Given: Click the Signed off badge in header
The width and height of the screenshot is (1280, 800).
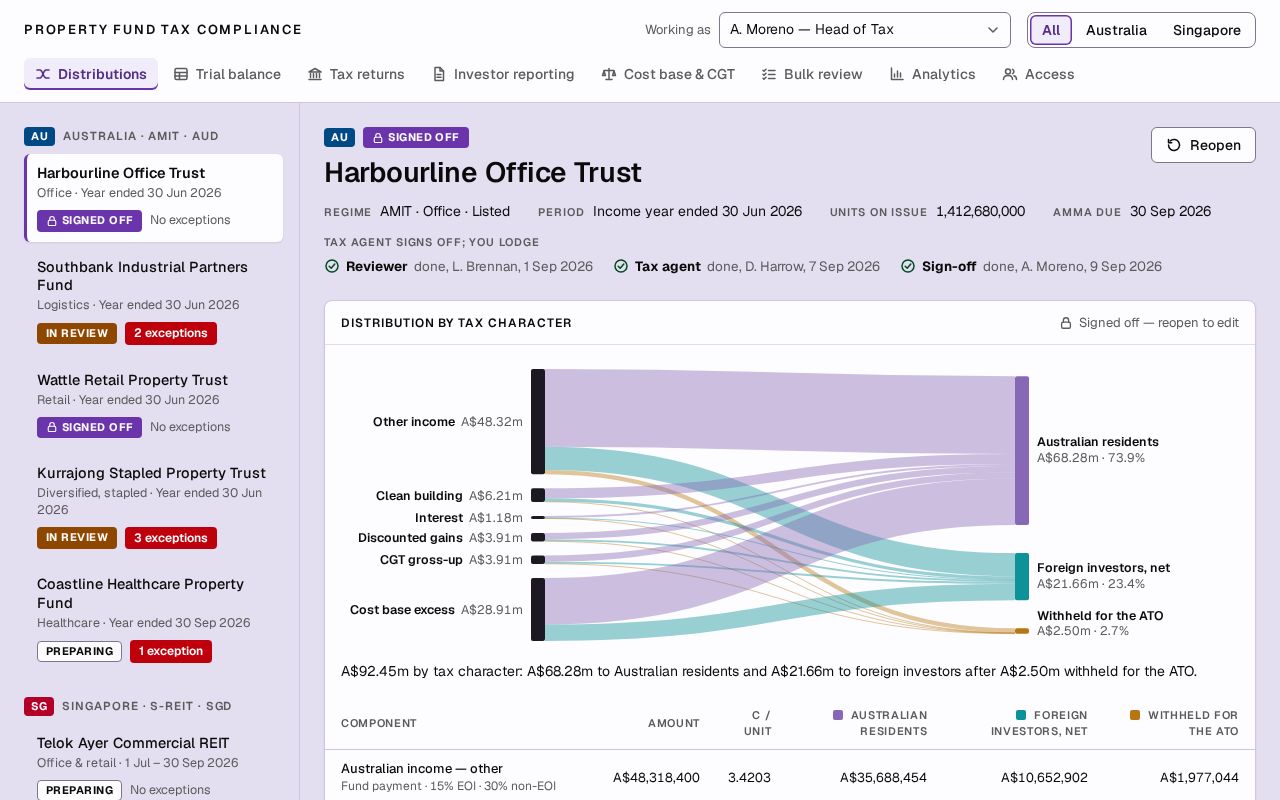Looking at the screenshot, I should (x=416, y=138).
